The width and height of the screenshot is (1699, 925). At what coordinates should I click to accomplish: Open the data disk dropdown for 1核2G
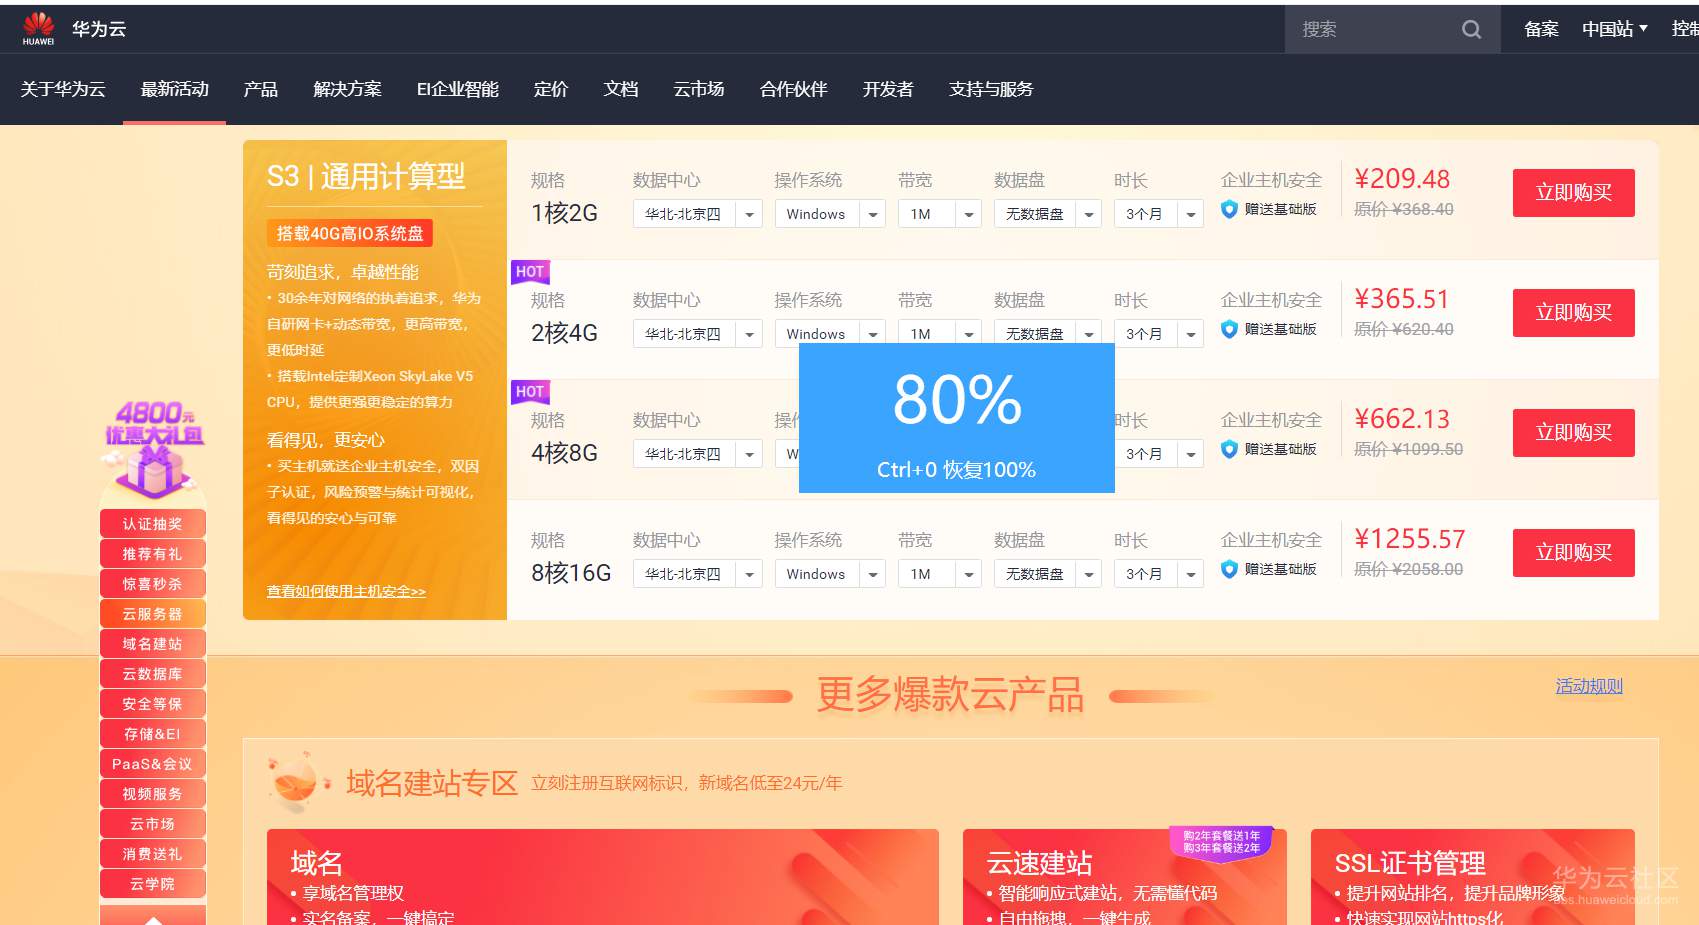1047,214
